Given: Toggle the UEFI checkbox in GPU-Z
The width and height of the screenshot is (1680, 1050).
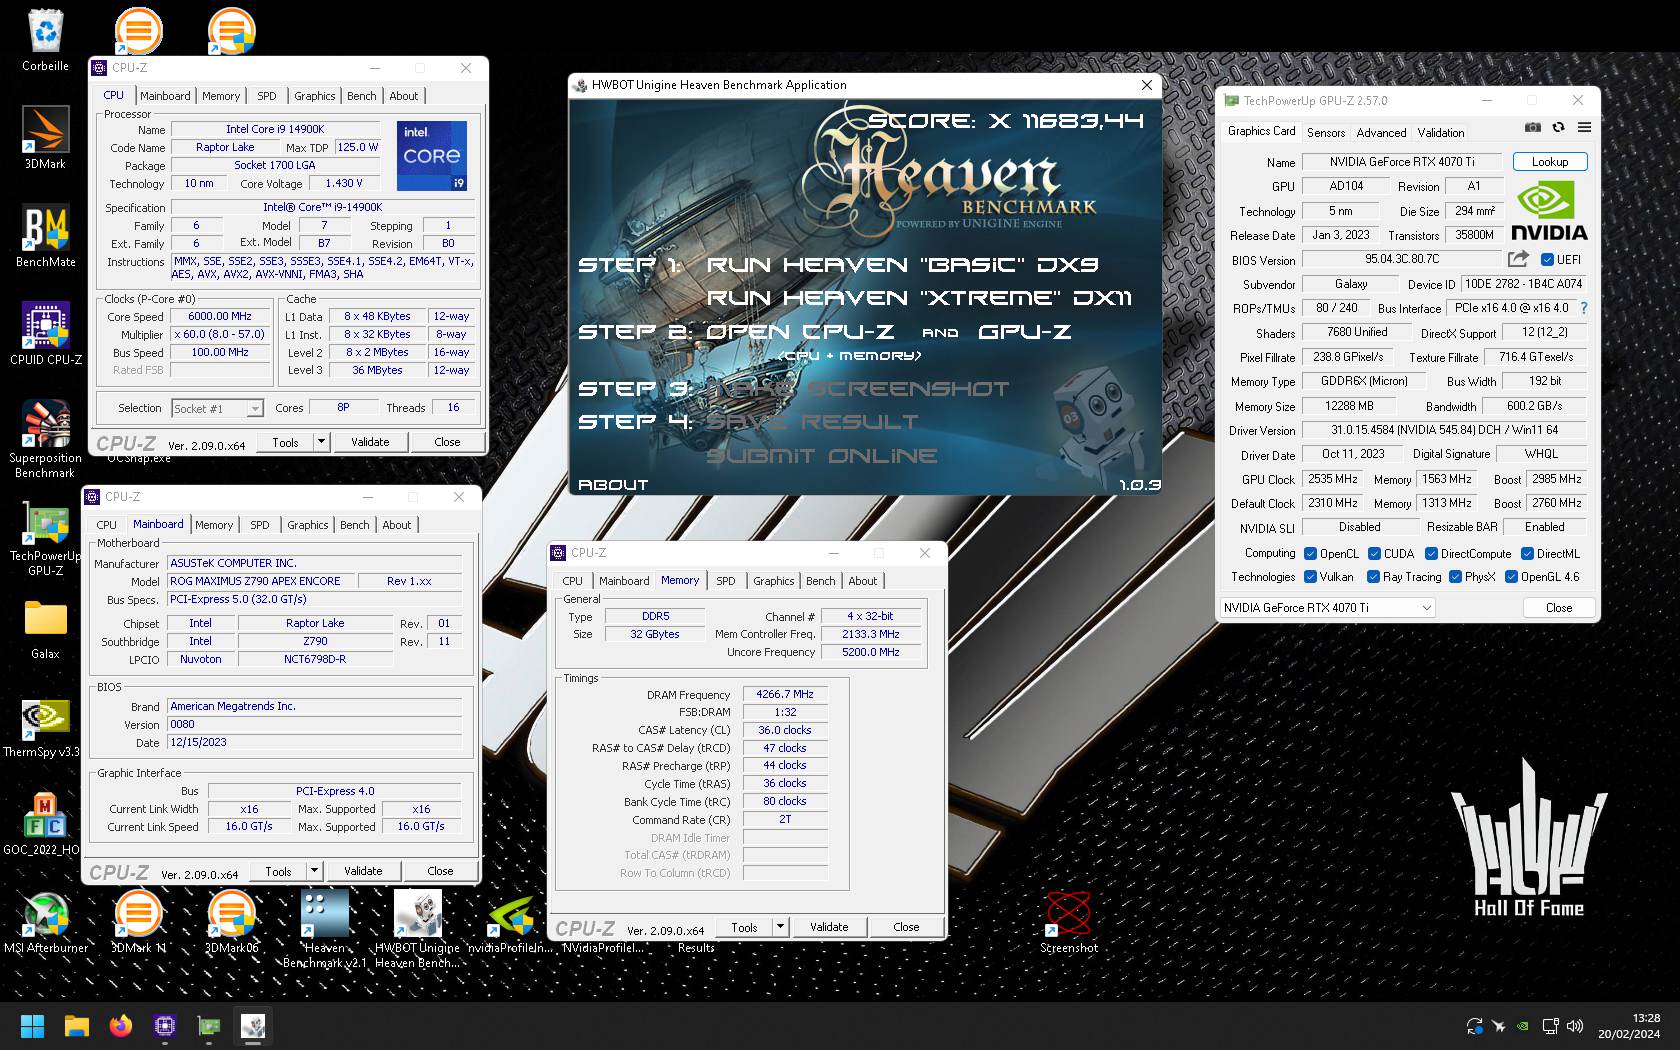Looking at the screenshot, I should 1548,260.
